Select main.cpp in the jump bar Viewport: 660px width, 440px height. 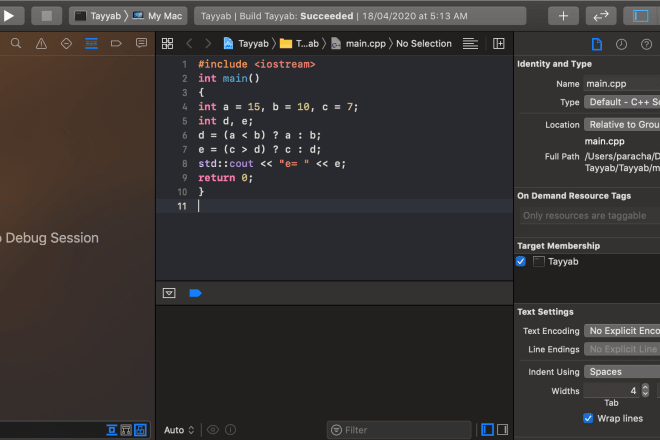[x=358, y=43]
